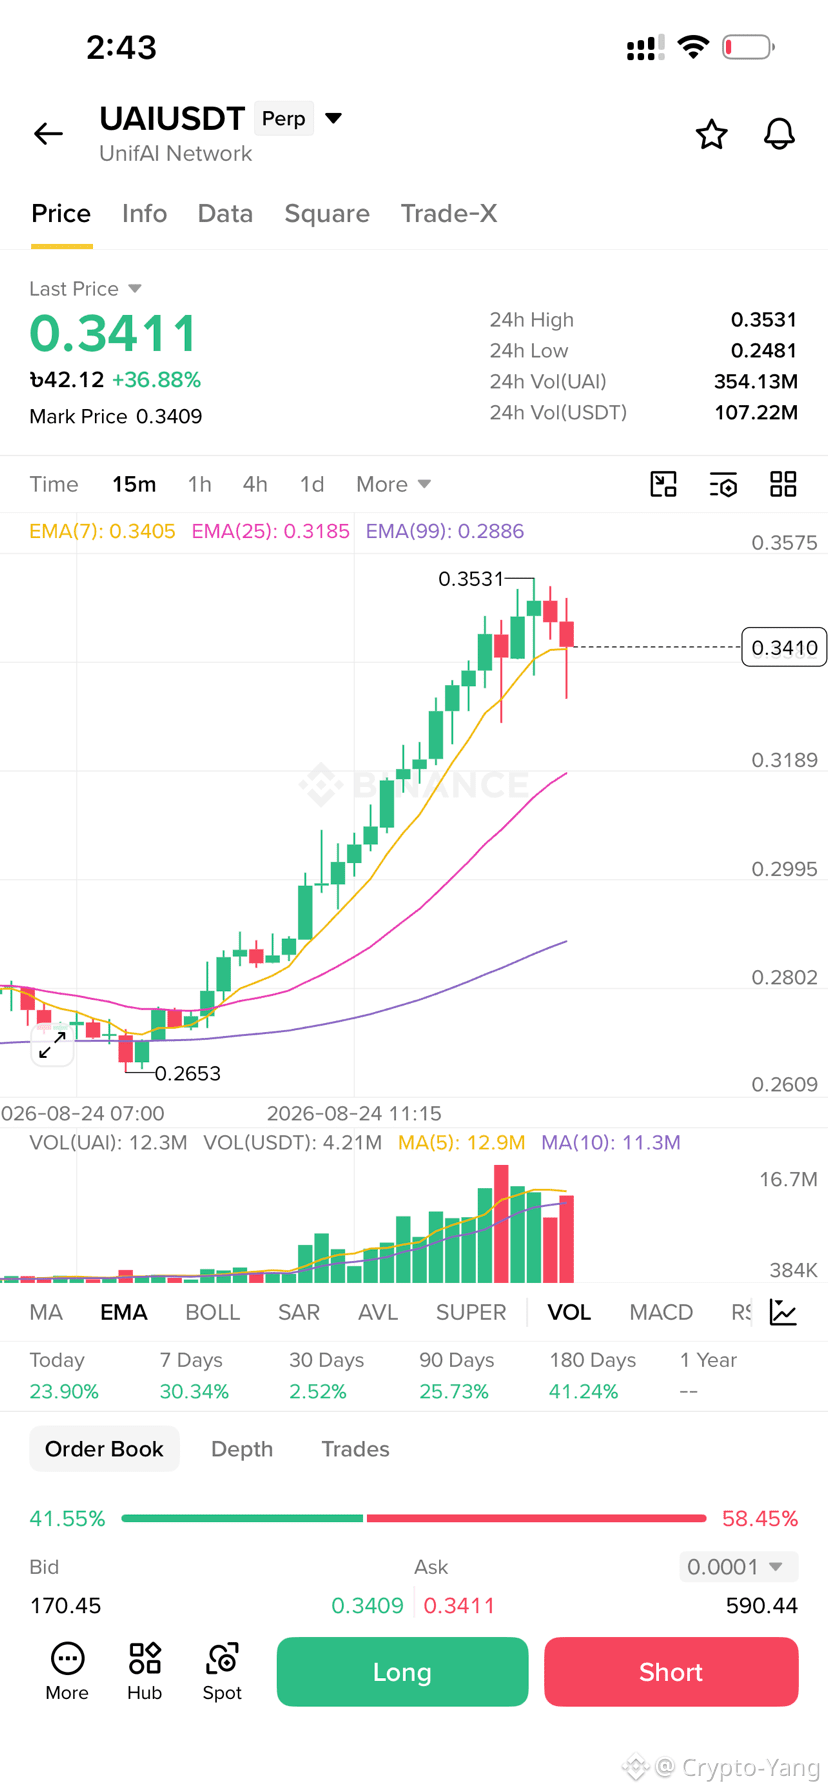Switch to the Data tab

(x=225, y=213)
